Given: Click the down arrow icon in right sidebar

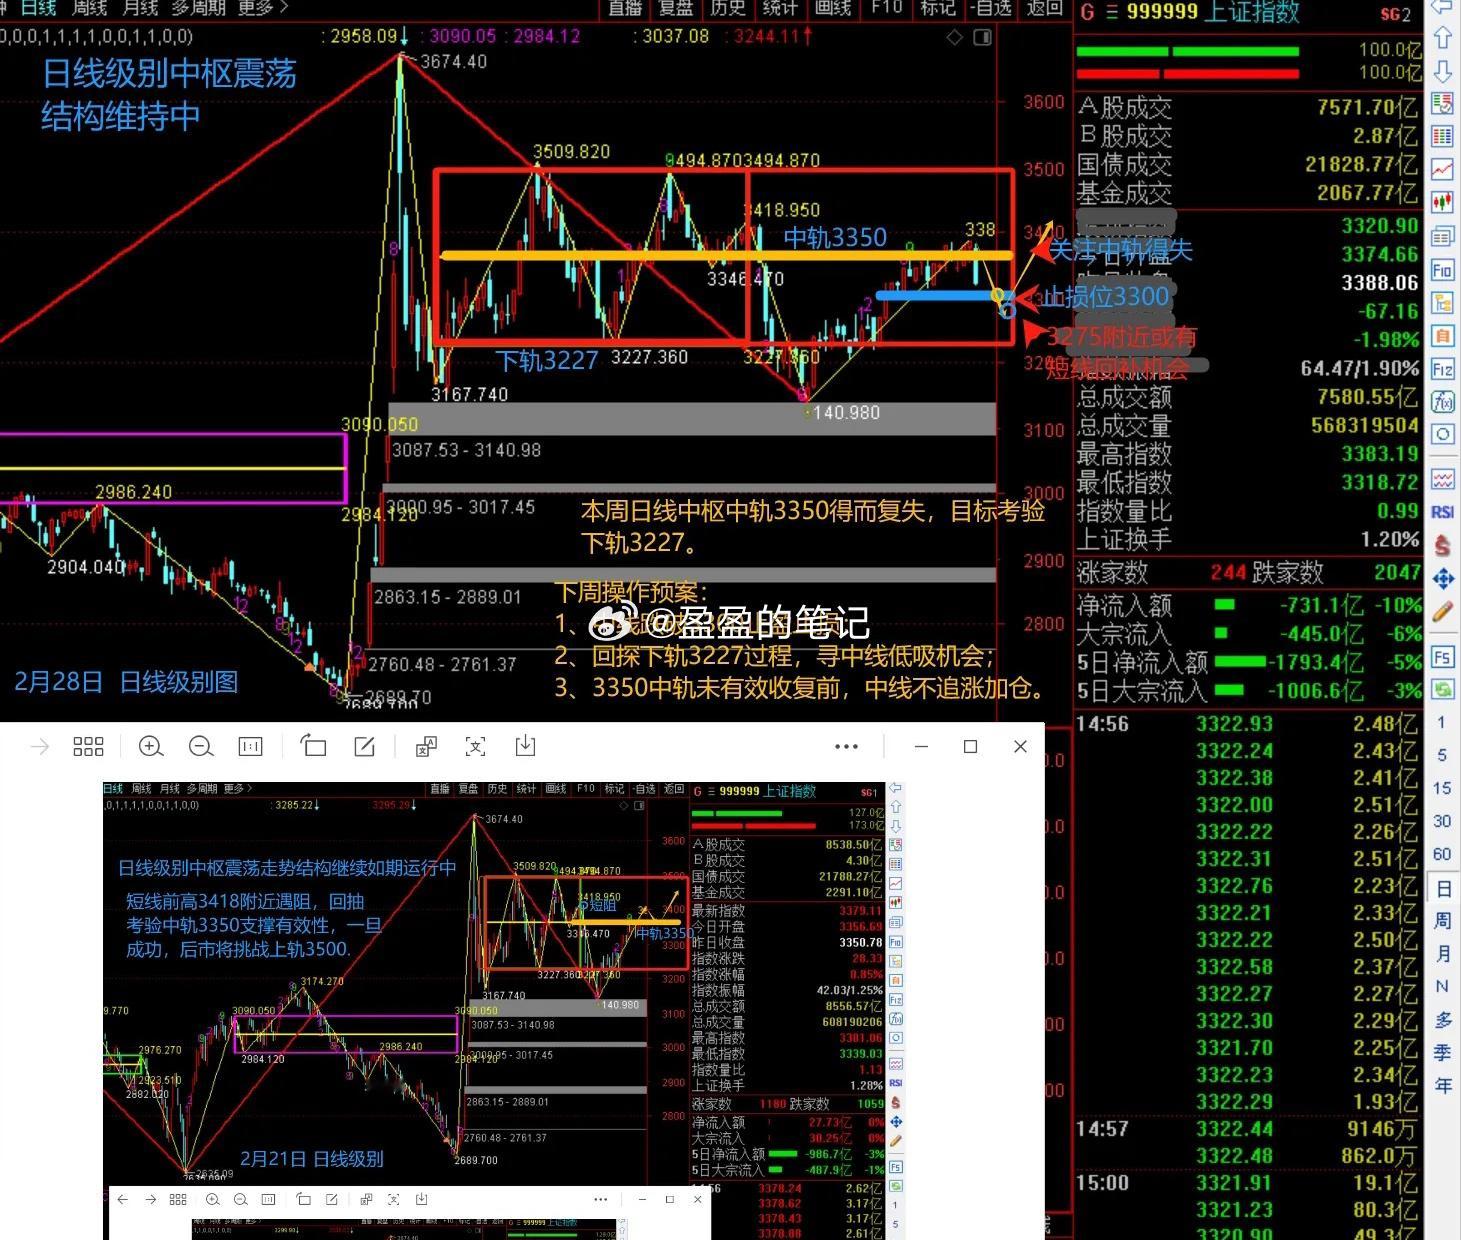Looking at the screenshot, I should (1442, 71).
